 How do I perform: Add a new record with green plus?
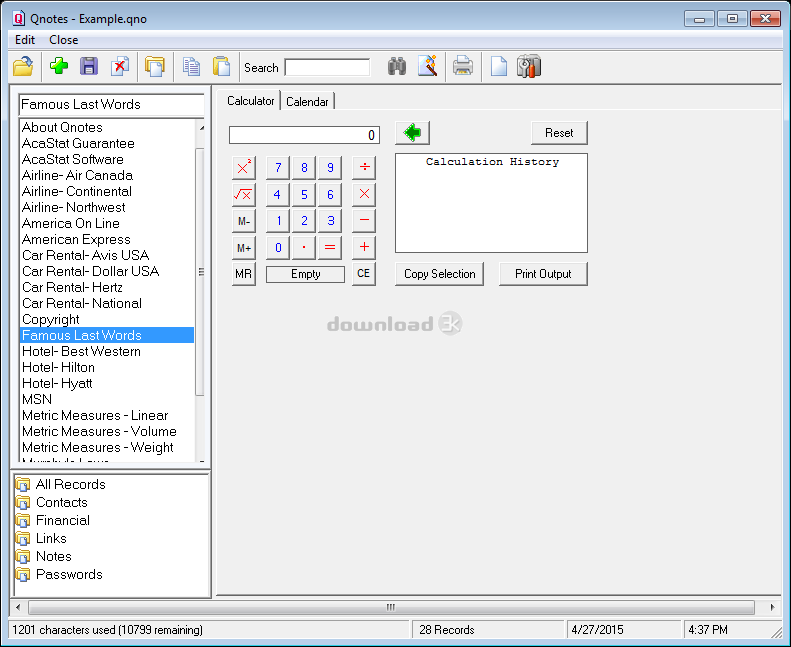coord(59,67)
